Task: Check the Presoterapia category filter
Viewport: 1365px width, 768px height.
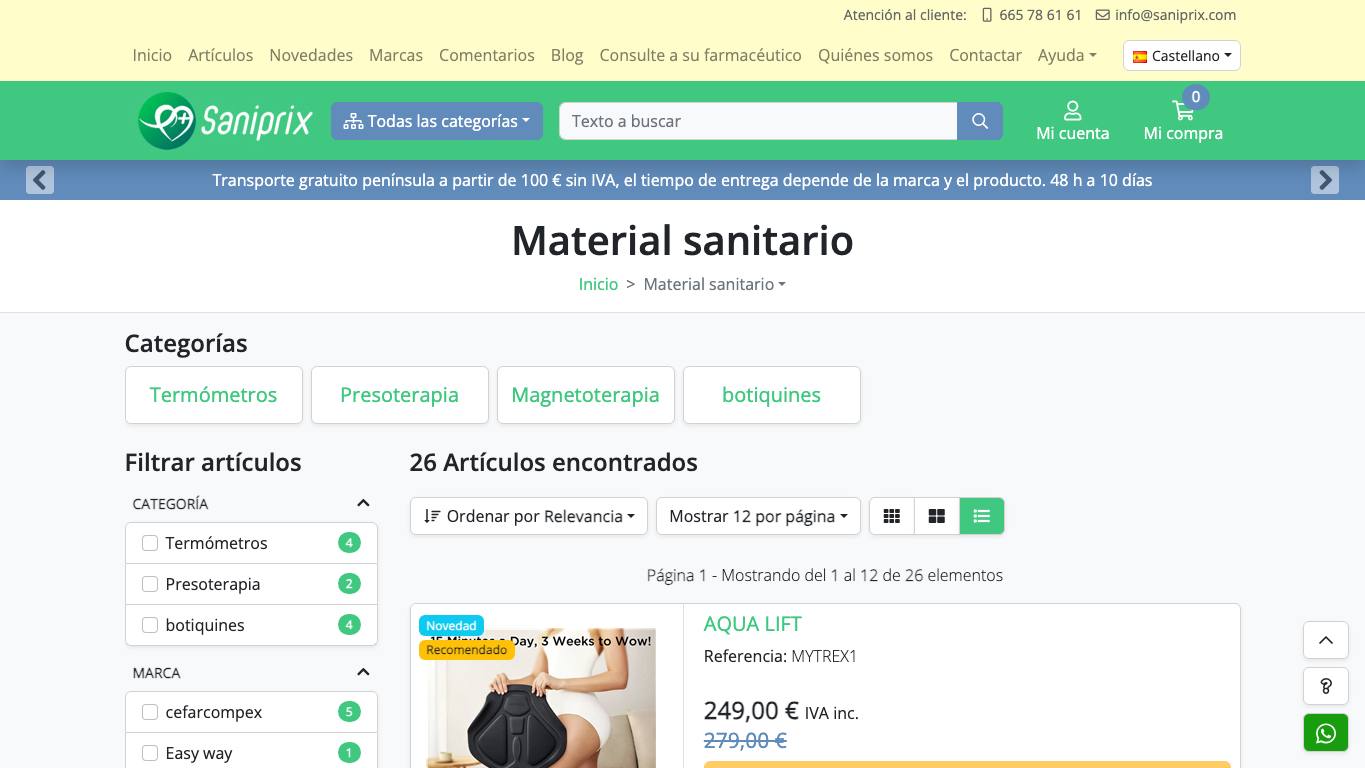Action: (150, 584)
